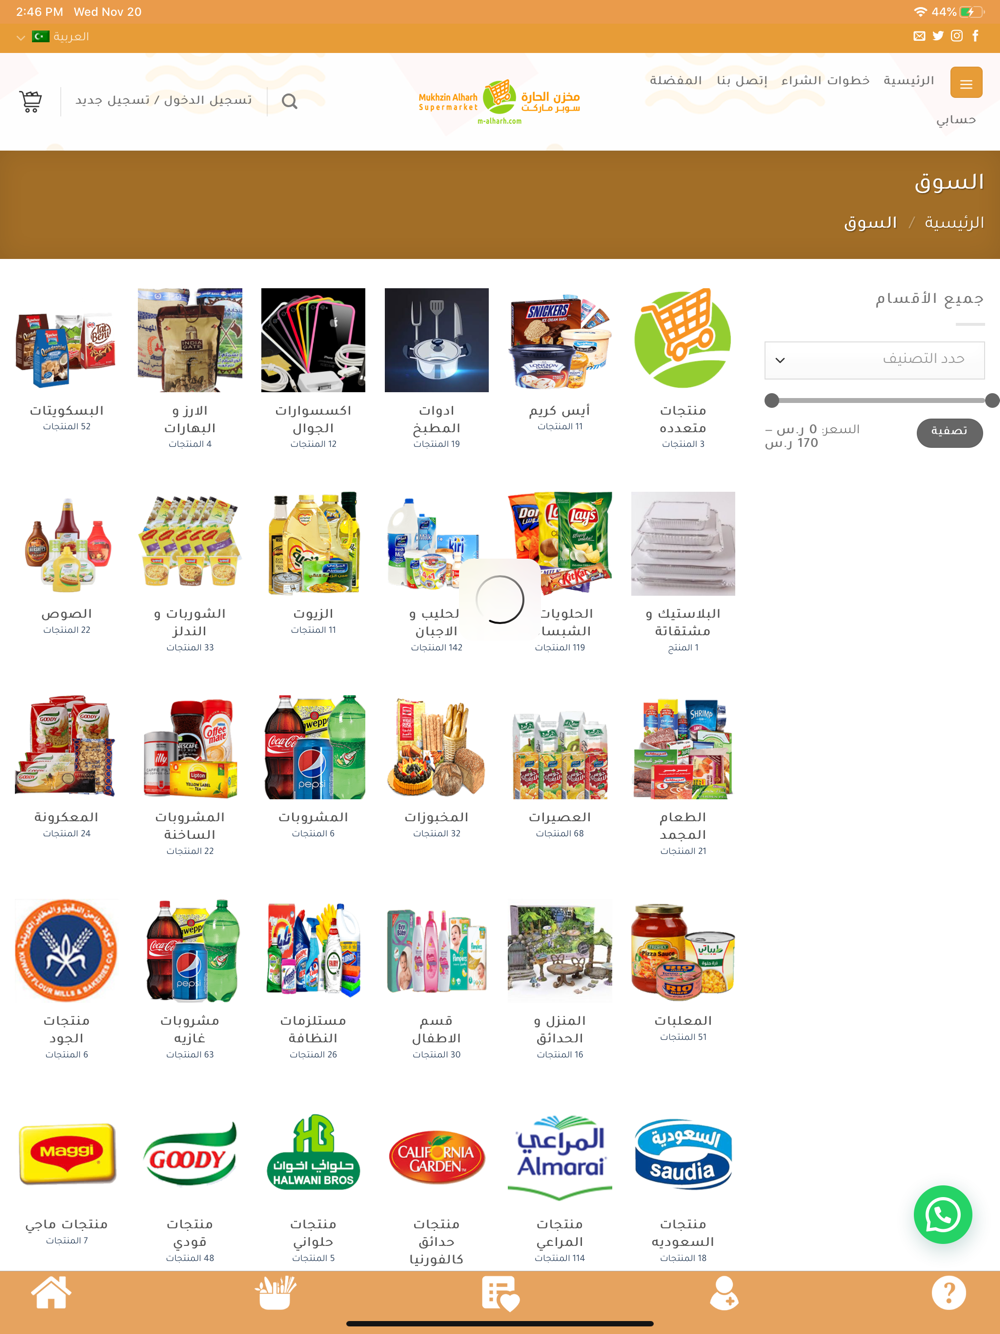Open the حدد التصنيف category dropdown
The image size is (1000, 1334).
875,360
